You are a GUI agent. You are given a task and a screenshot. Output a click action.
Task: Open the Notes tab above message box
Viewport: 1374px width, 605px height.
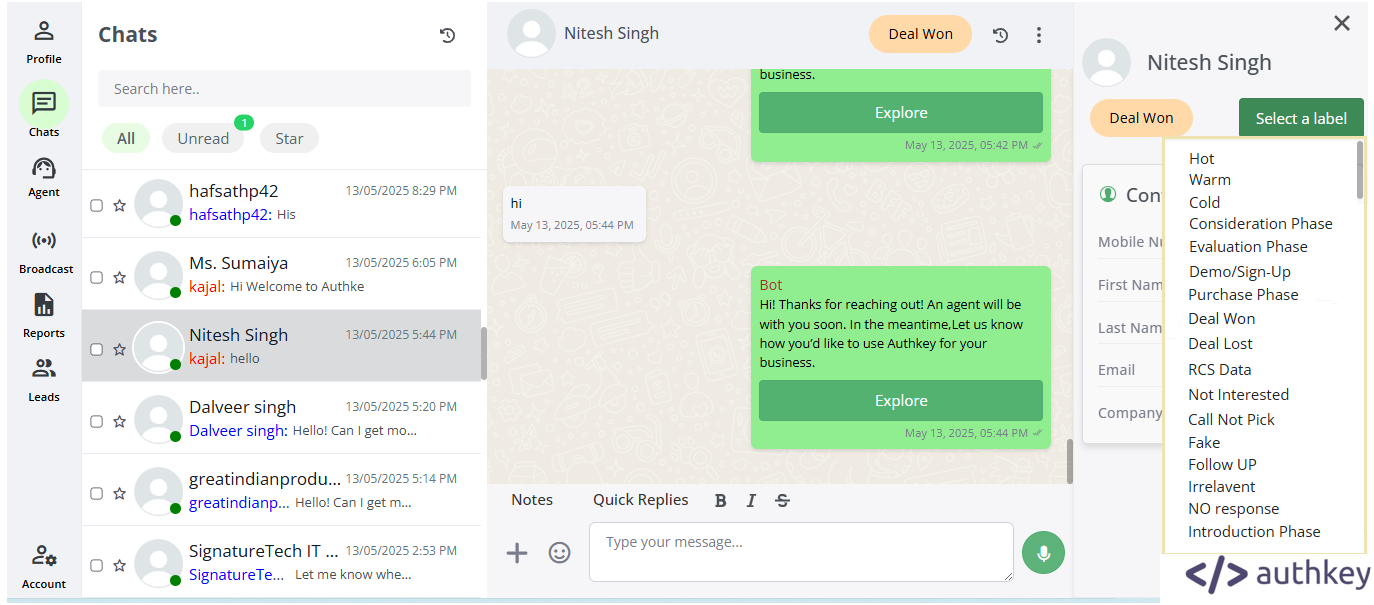(x=532, y=500)
